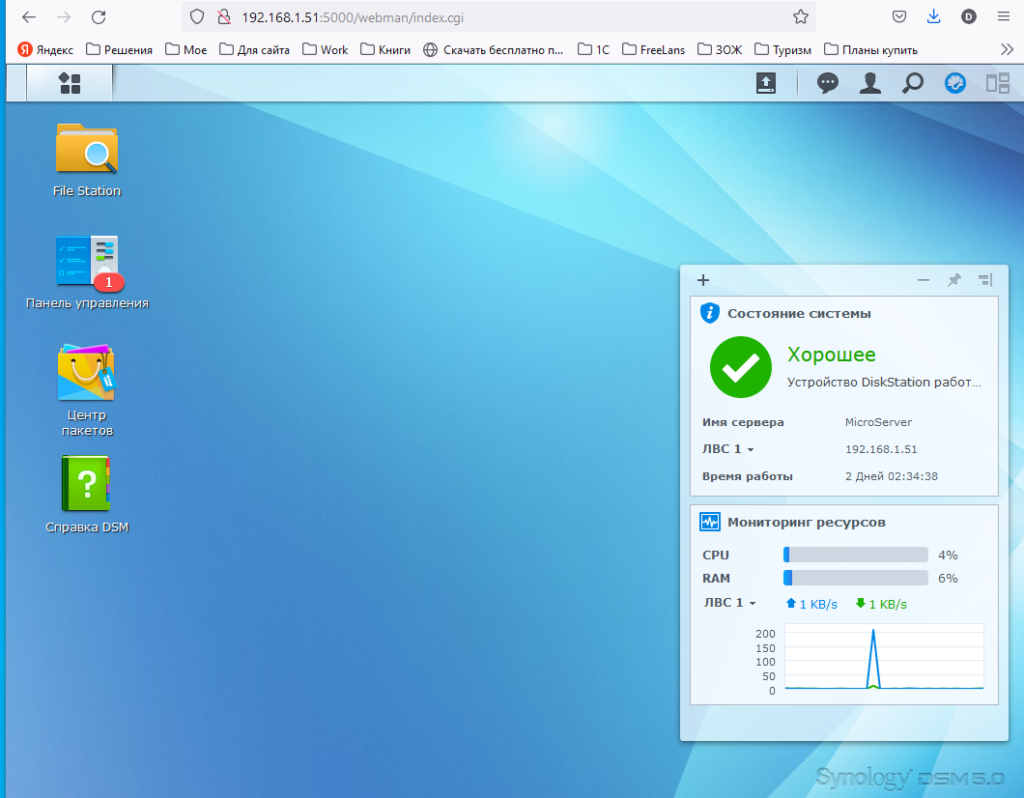This screenshot has height=798, width=1024.
Task: Click the upload queue icon in DSM taskbar
Action: click(765, 83)
